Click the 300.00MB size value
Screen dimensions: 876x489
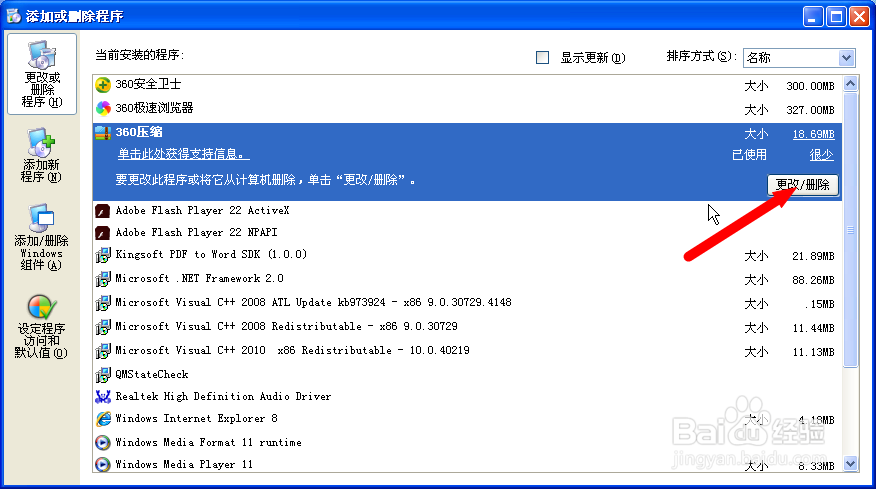810,86
